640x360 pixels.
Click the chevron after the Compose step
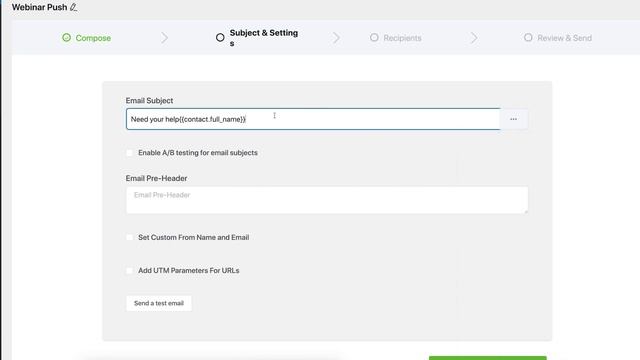tap(164, 38)
